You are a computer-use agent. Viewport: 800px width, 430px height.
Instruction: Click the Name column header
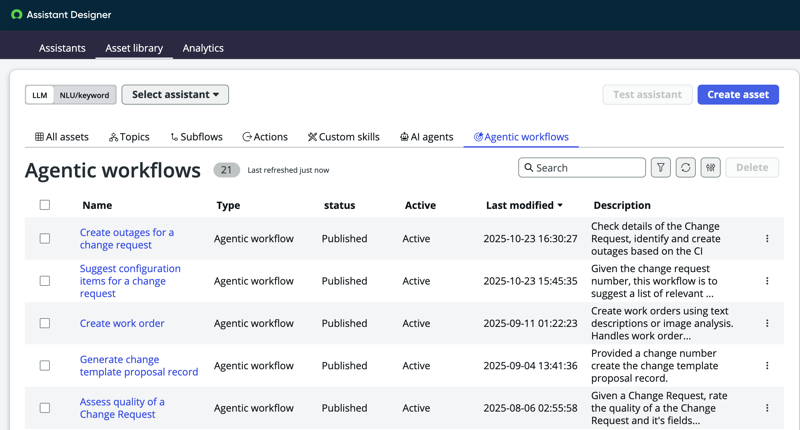[97, 205]
